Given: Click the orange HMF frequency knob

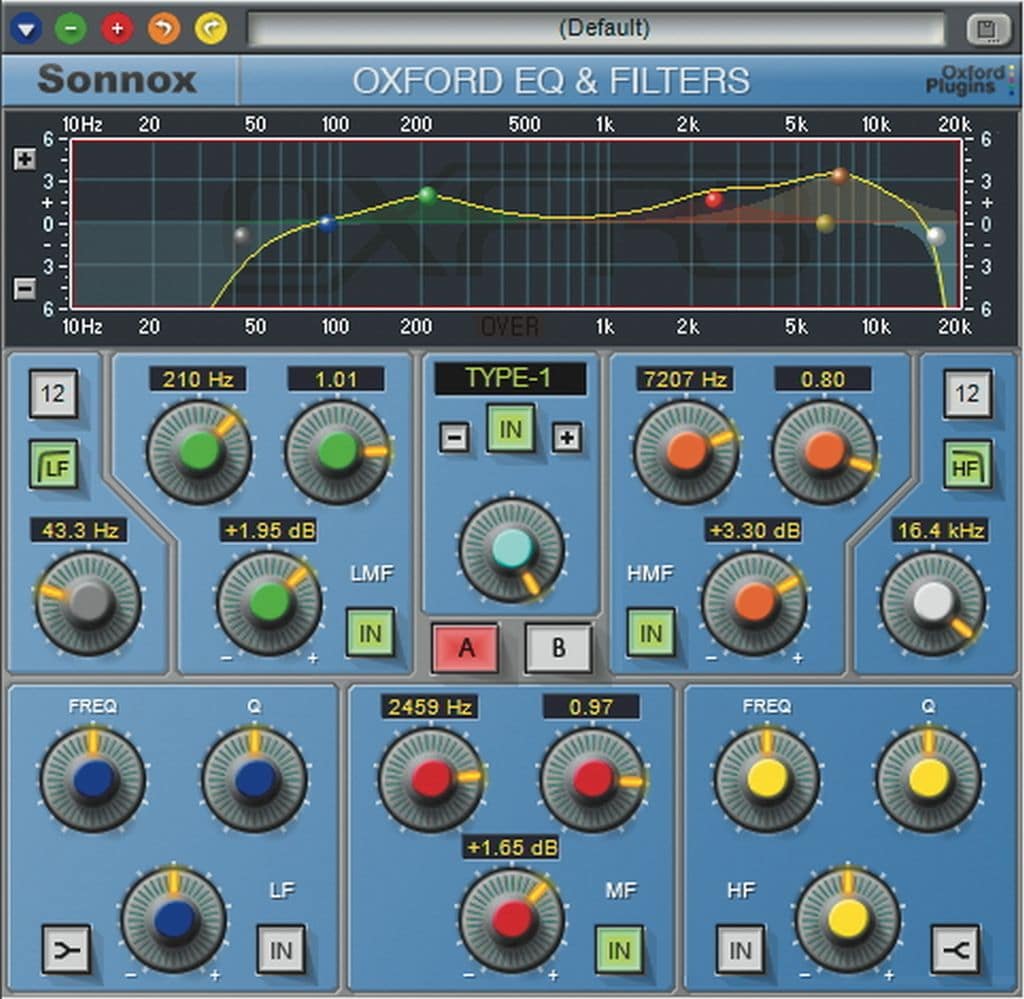Looking at the screenshot, I should (x=686, y=451).
